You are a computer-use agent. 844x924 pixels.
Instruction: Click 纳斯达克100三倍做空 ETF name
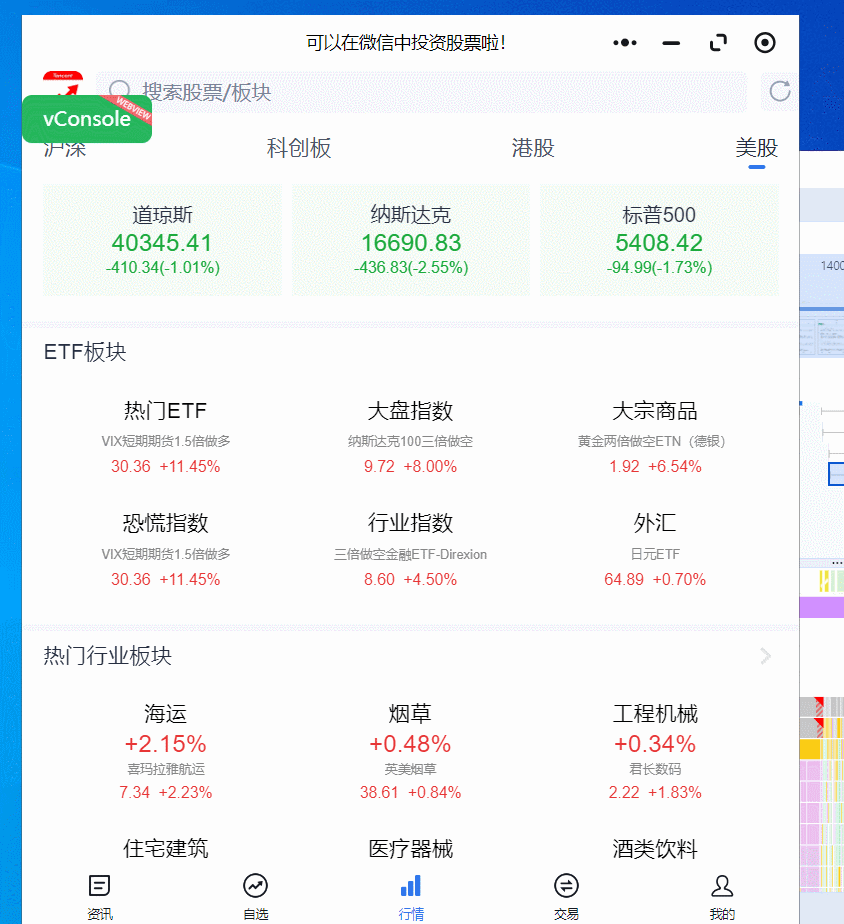(x=410, y=441)
